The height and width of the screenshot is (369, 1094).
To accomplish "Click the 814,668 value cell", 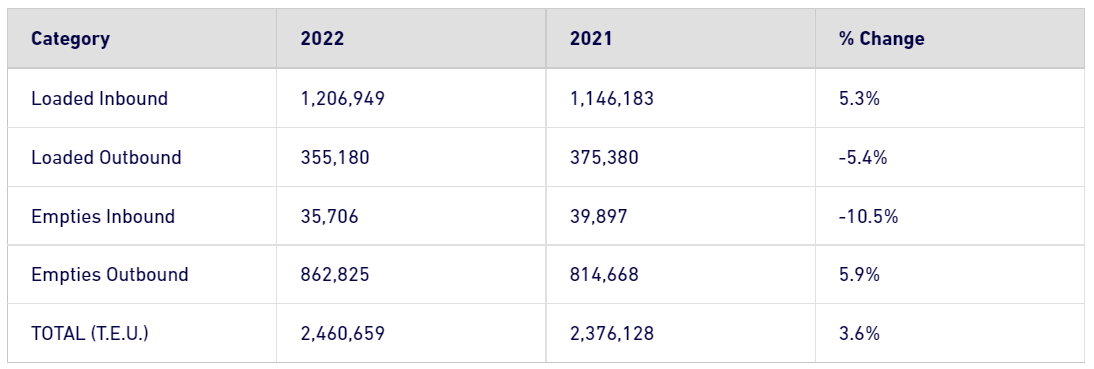I will click(604, 274).
